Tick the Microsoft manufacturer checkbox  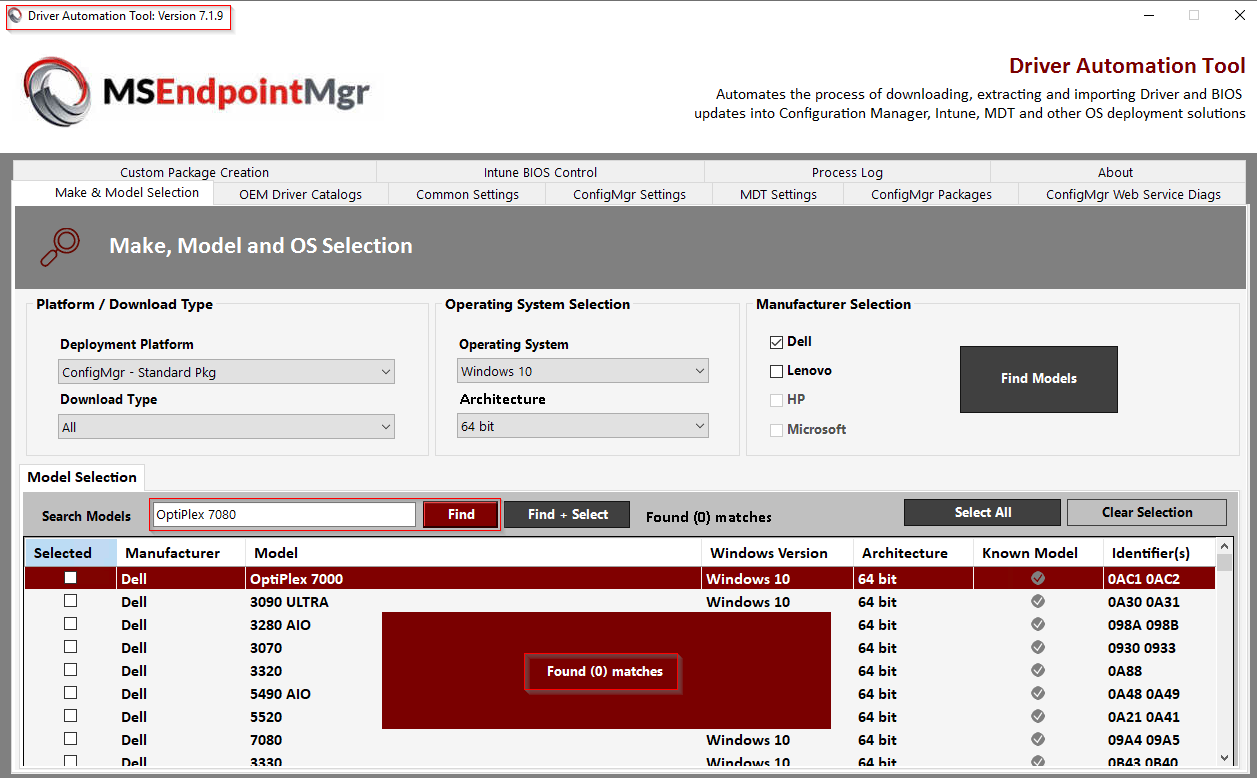(776, 430)
